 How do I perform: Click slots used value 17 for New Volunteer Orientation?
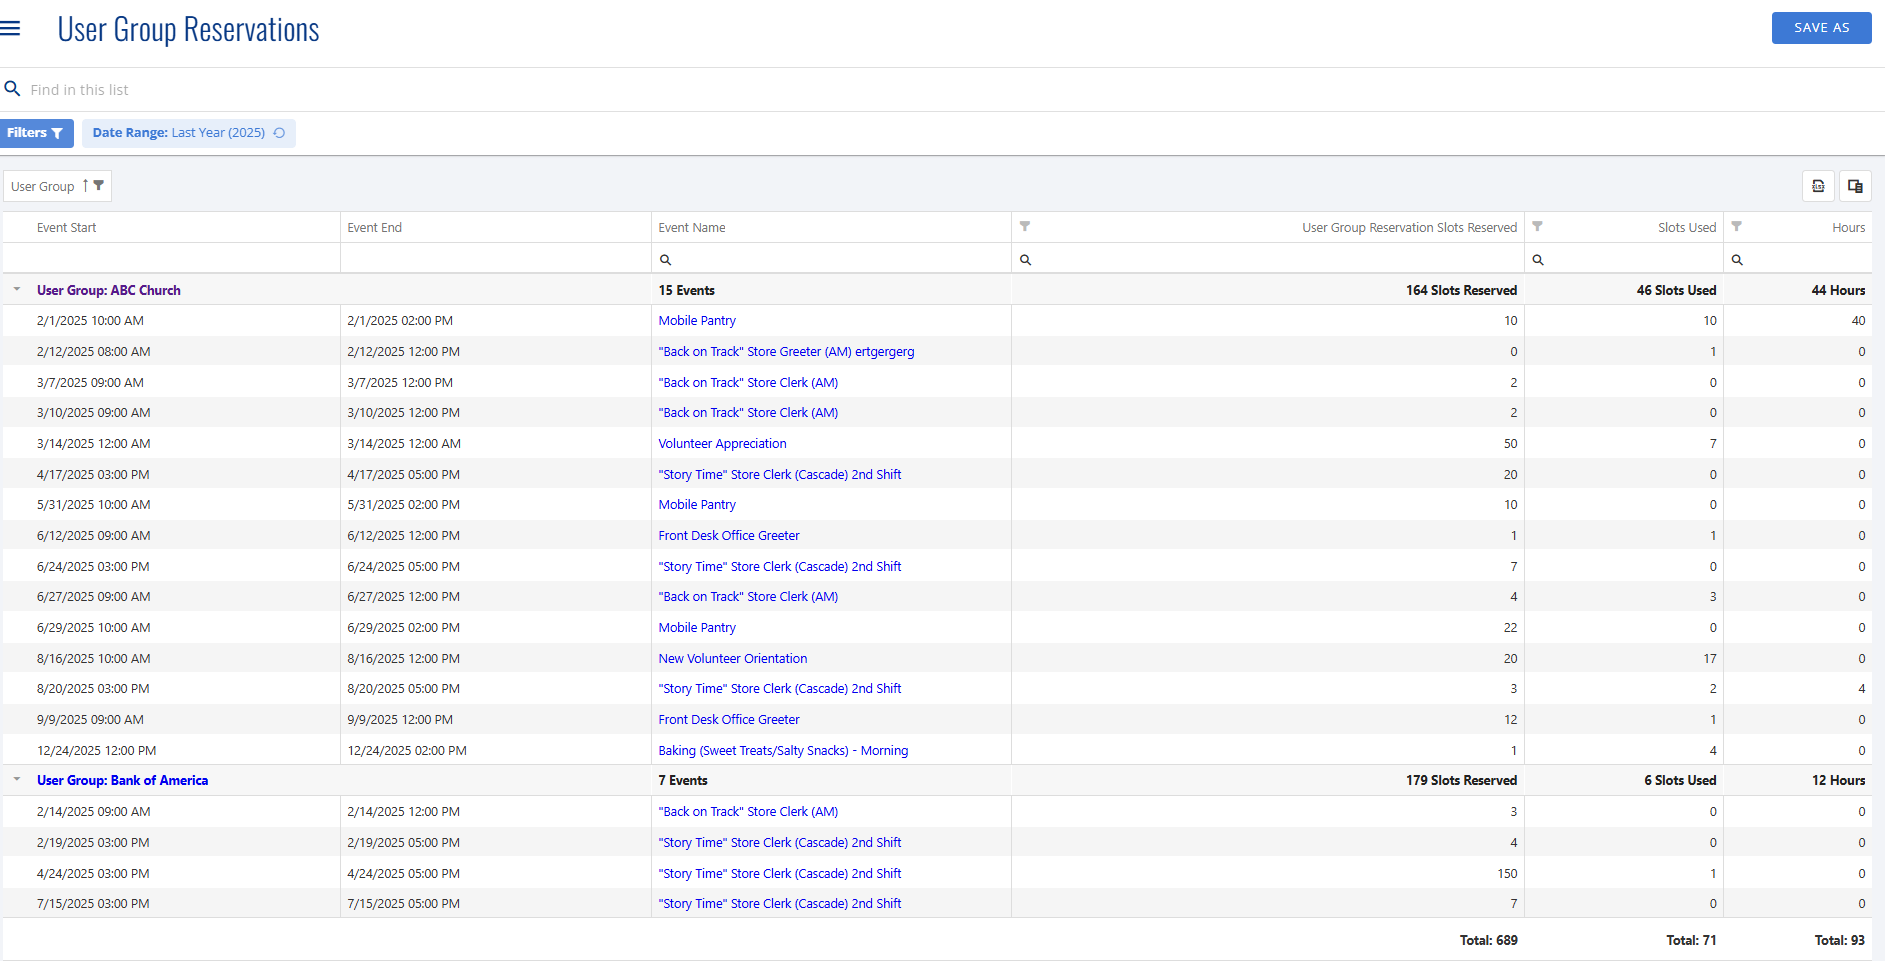point(1710,659)
